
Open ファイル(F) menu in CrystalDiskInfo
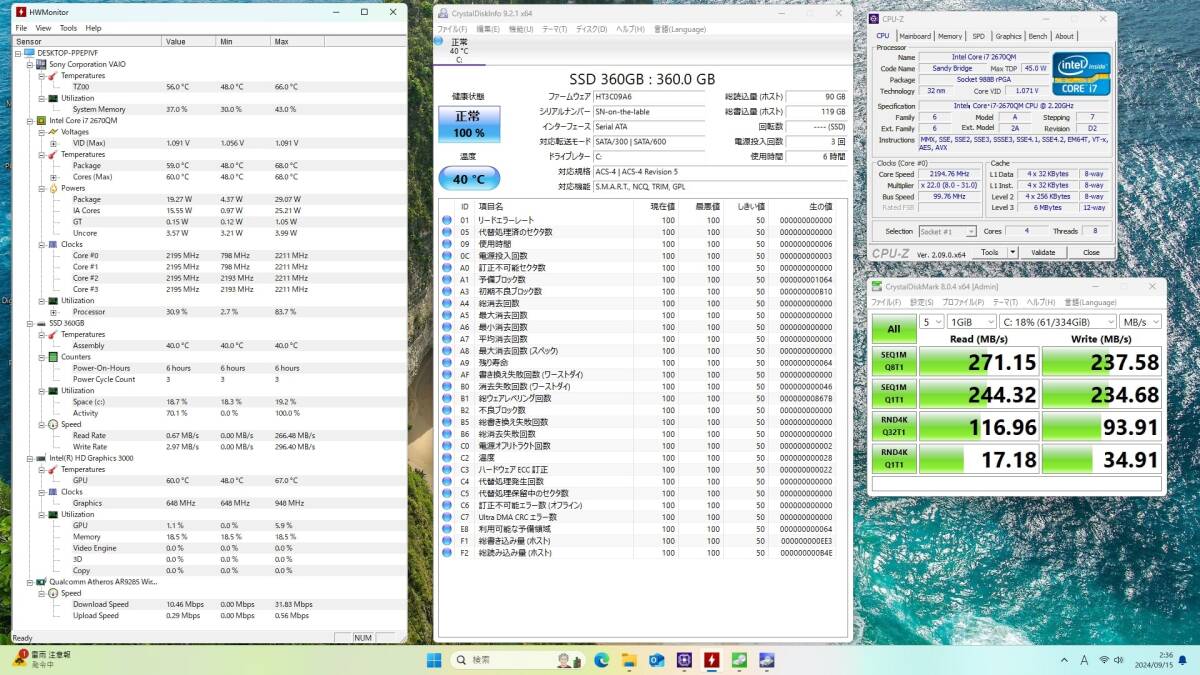pyautogui.click(x=452, y=29)
